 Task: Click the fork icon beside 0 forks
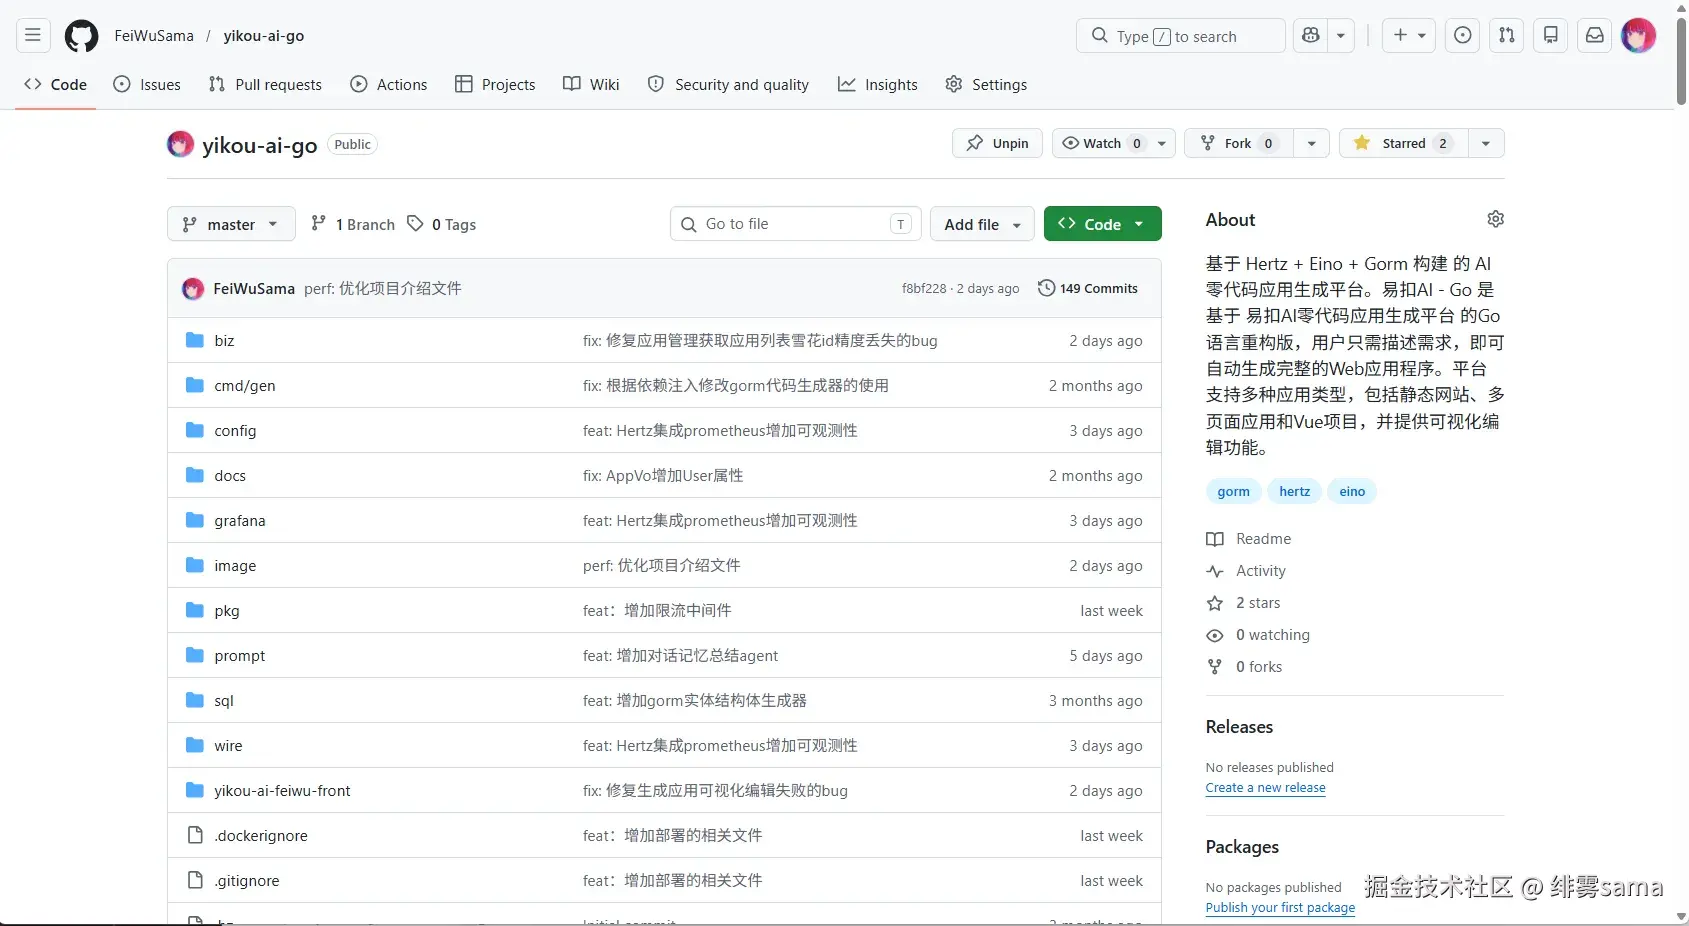[1215, 667]
